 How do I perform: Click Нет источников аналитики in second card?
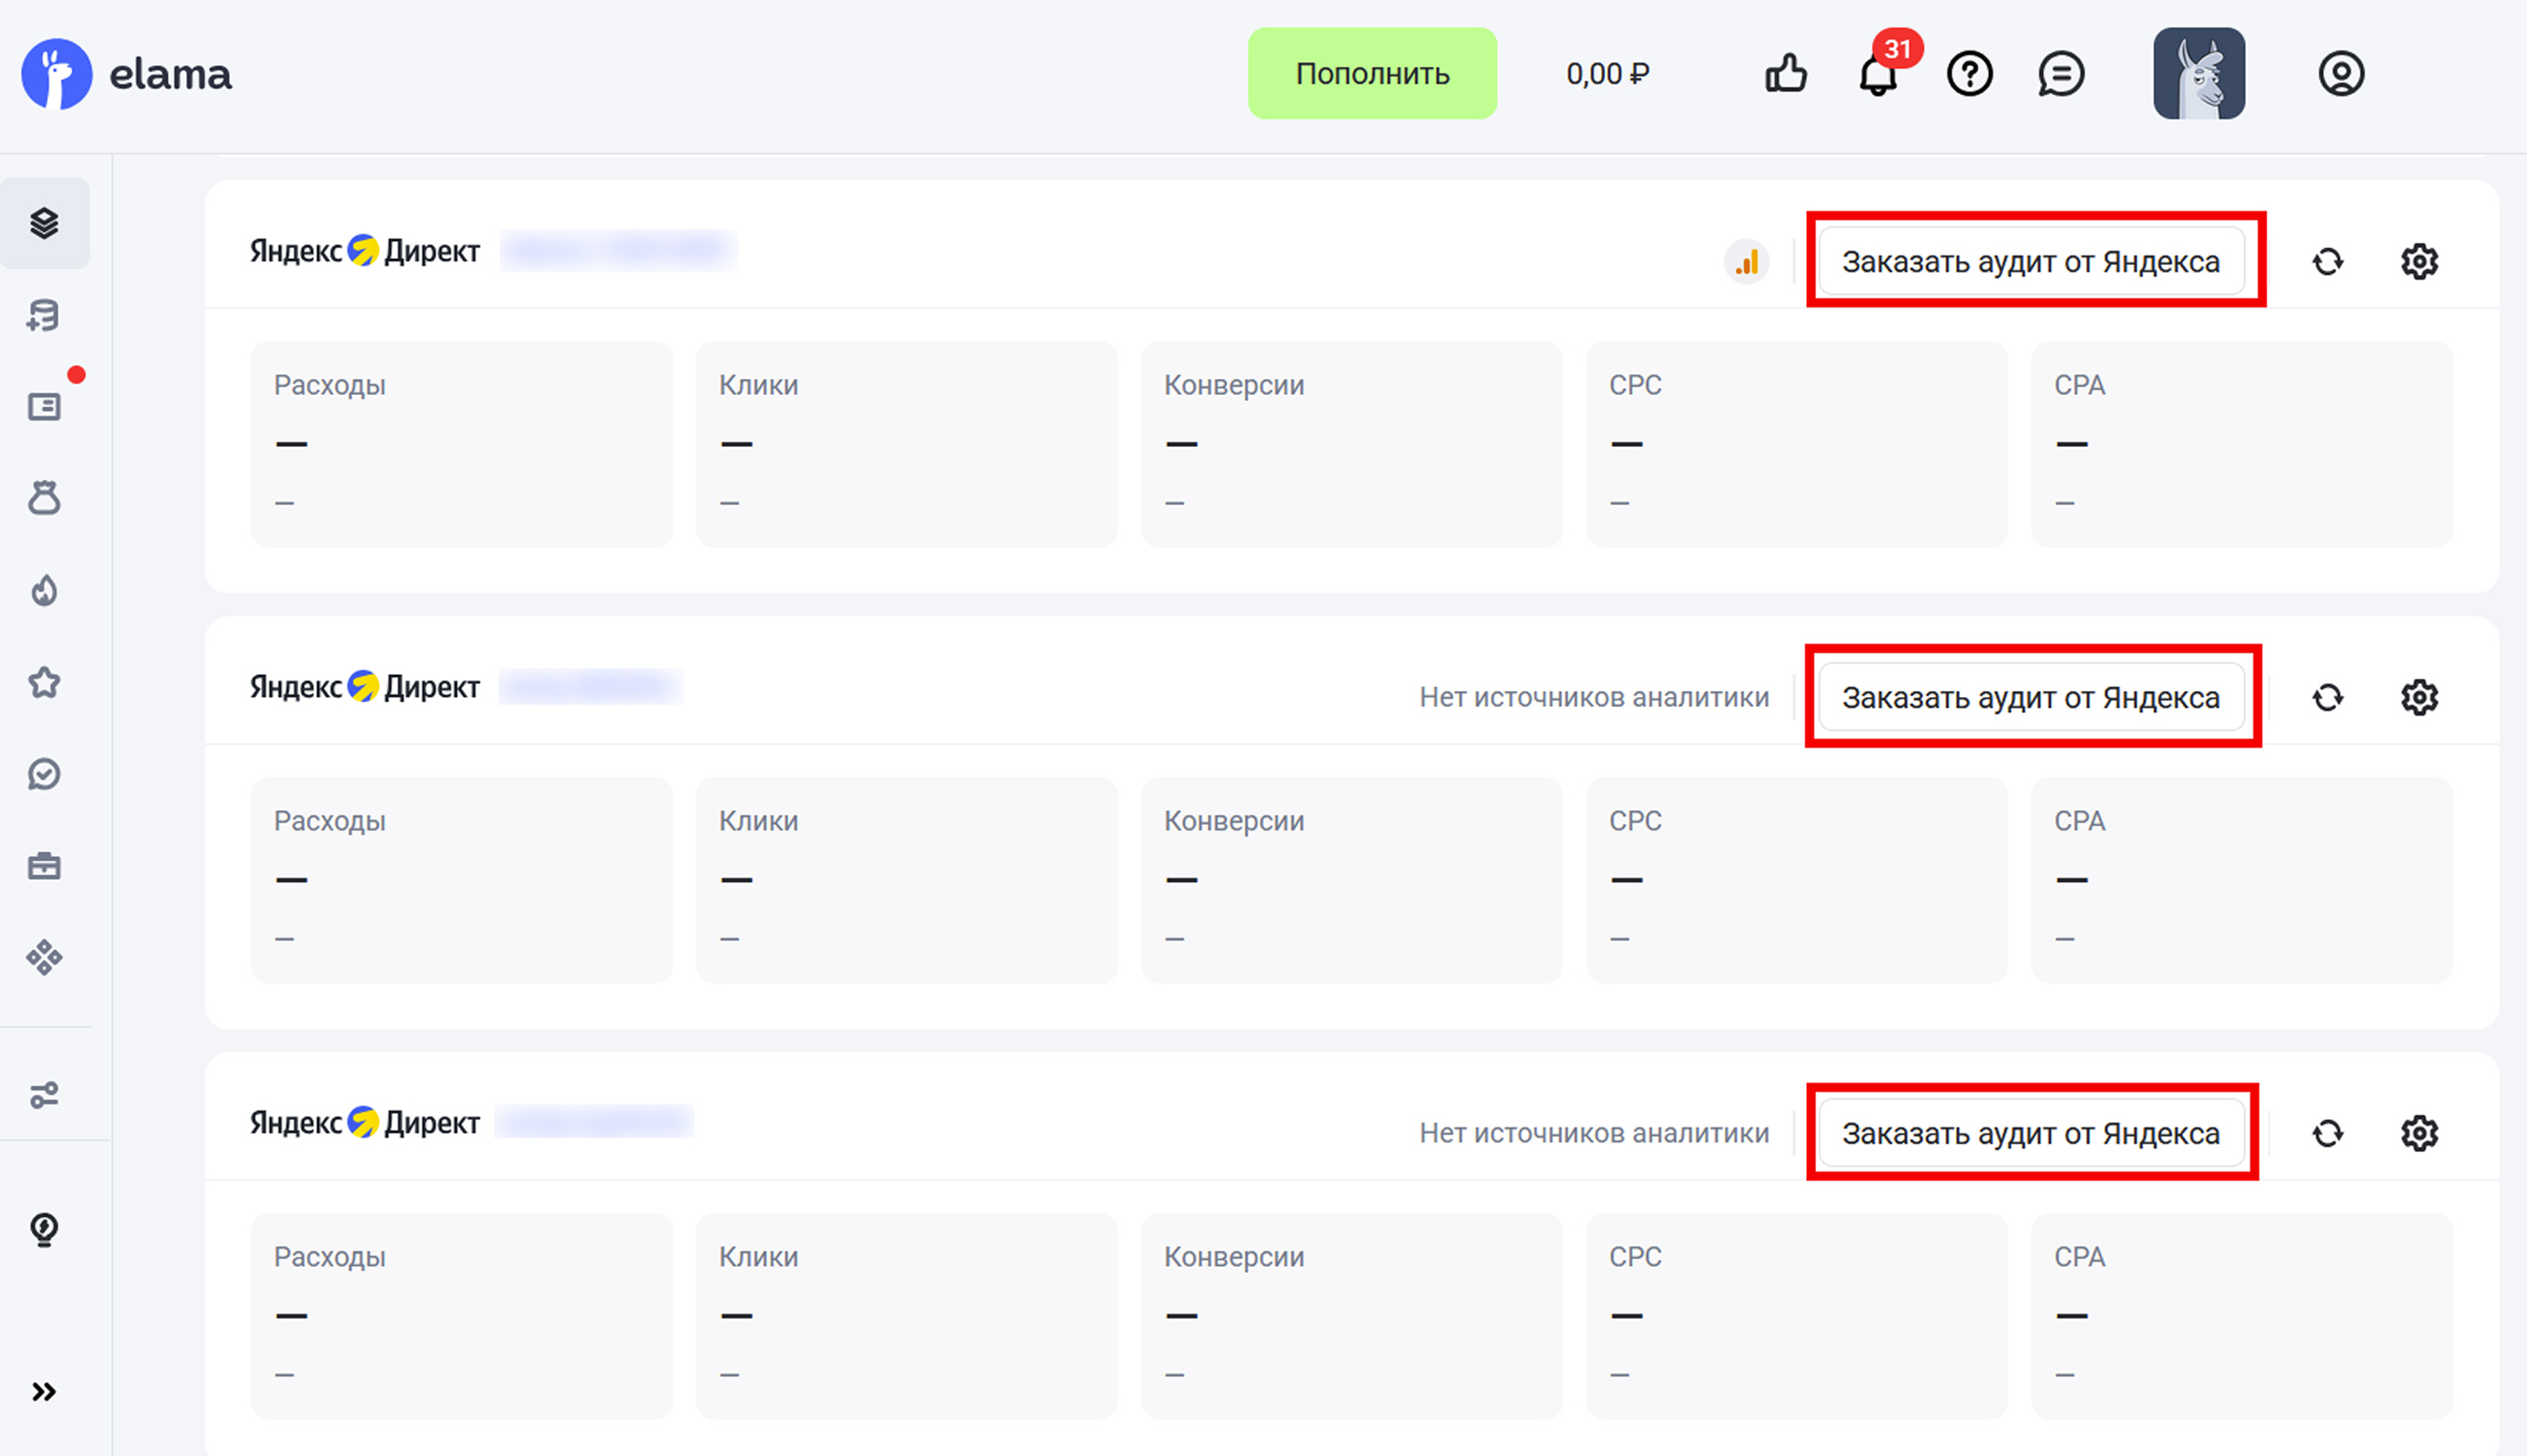click(x=1594, y=698)
